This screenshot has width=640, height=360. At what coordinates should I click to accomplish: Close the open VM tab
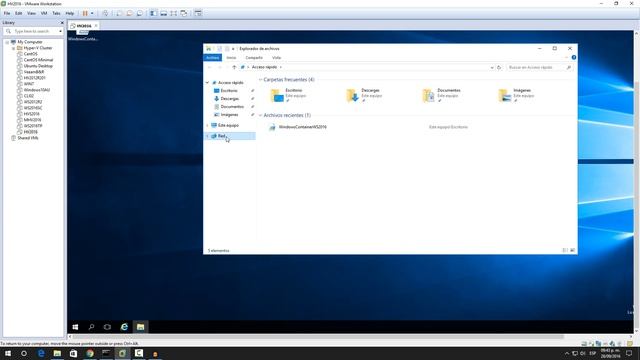click(x=96, y=26)
